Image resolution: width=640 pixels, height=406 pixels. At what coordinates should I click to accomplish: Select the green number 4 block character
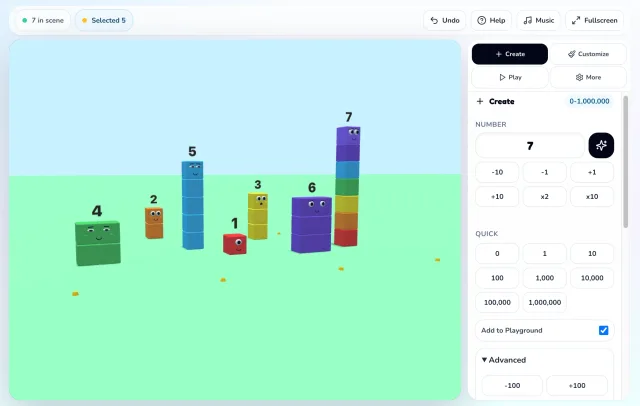pyautogui.click(x=98, y=243)
